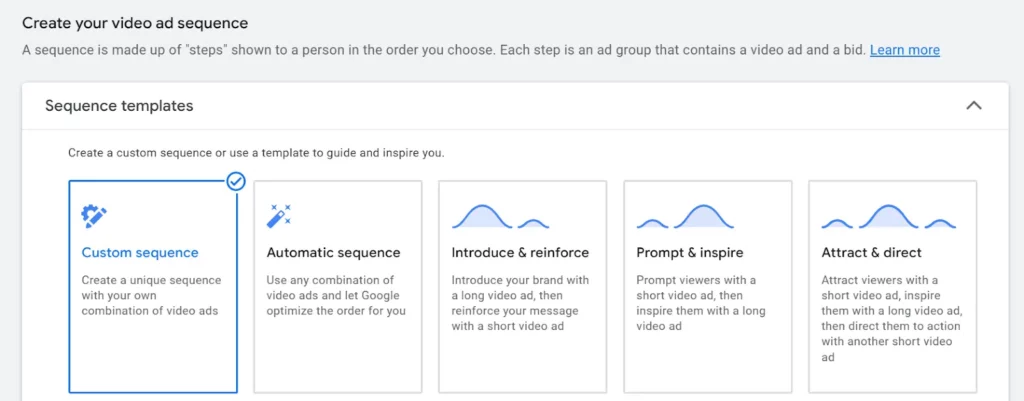Open the Learn more link

tap(904, 50)
